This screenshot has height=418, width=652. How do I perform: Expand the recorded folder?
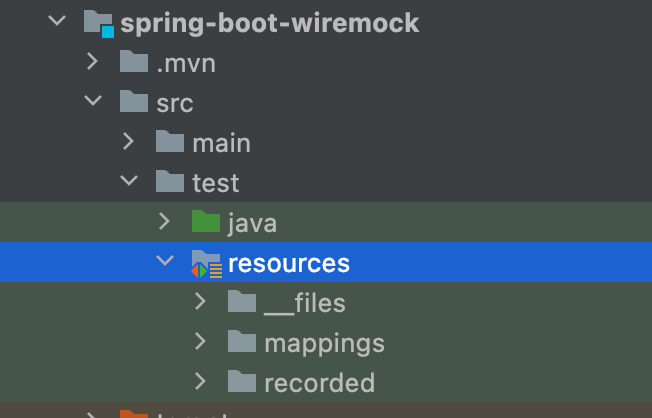click(200, 381)
